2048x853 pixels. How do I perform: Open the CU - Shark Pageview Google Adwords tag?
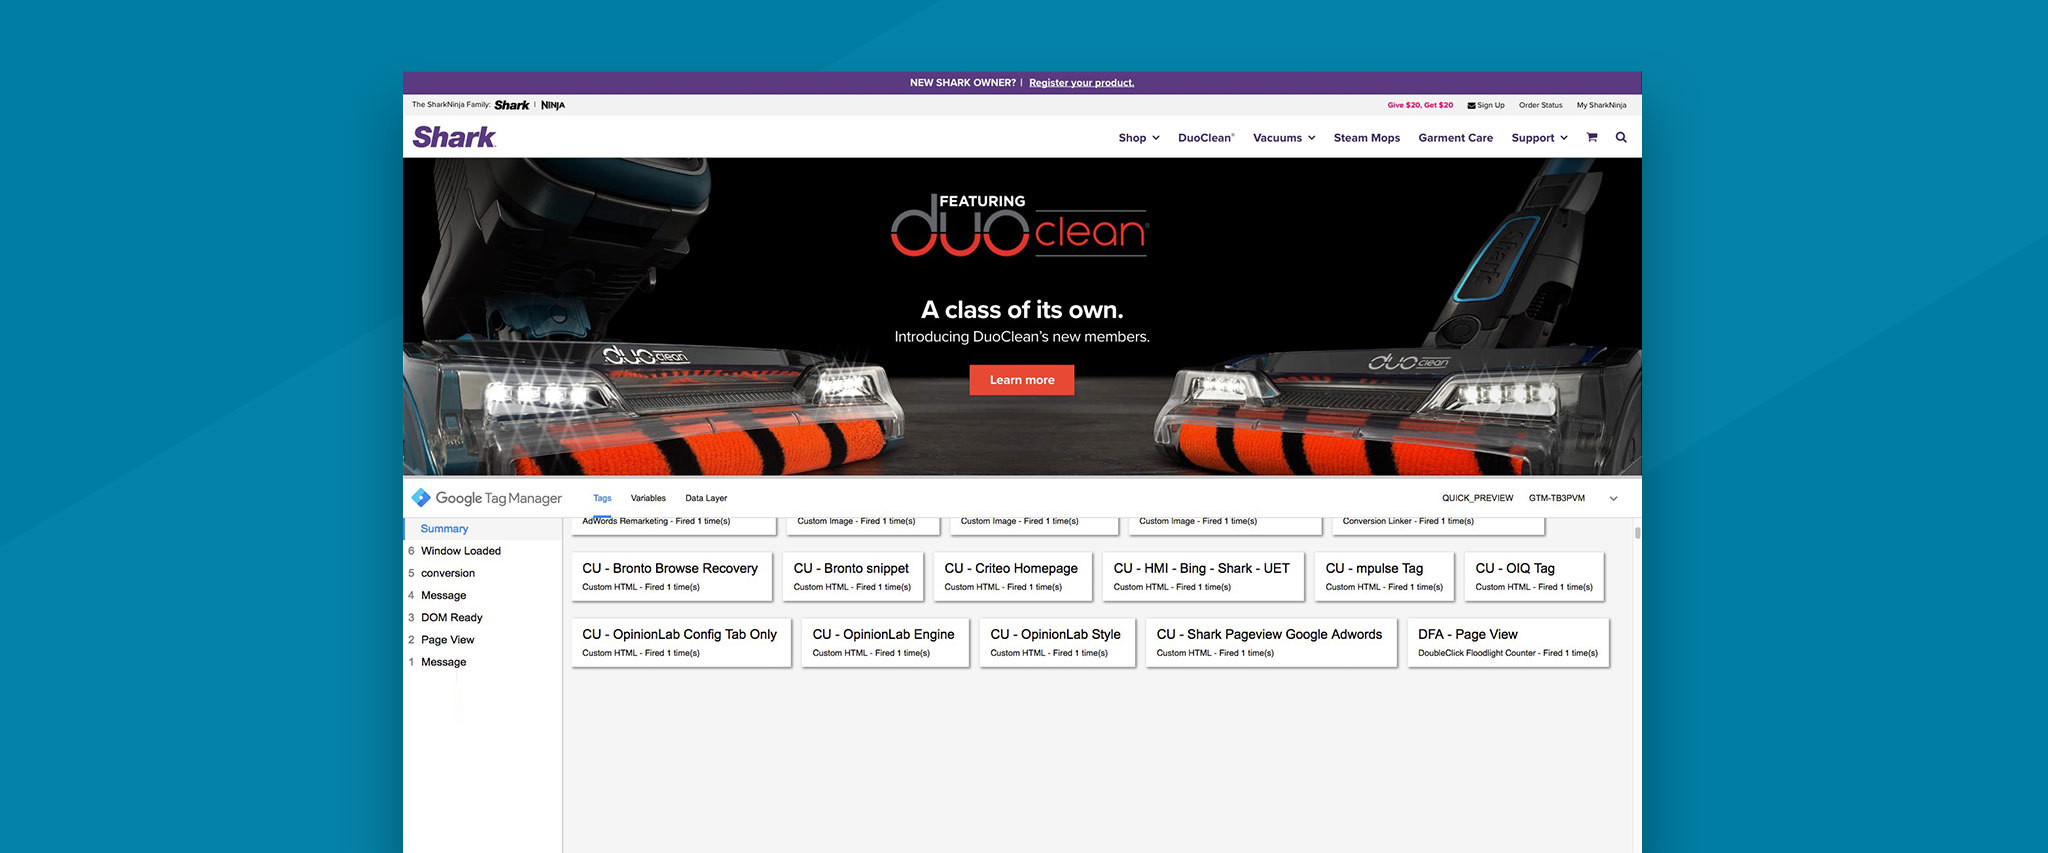coord(1271,643)
